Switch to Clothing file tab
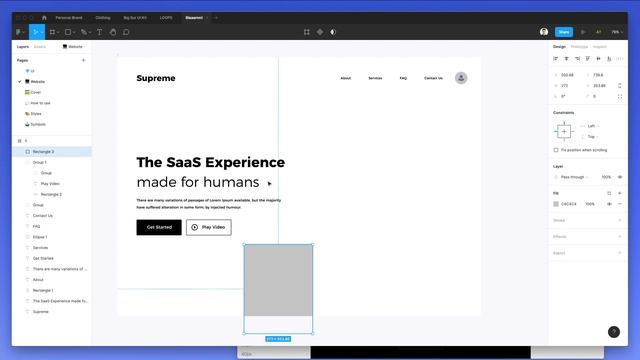Image resolution: width=640 pixels, height=360 pixels. [103, 18]
